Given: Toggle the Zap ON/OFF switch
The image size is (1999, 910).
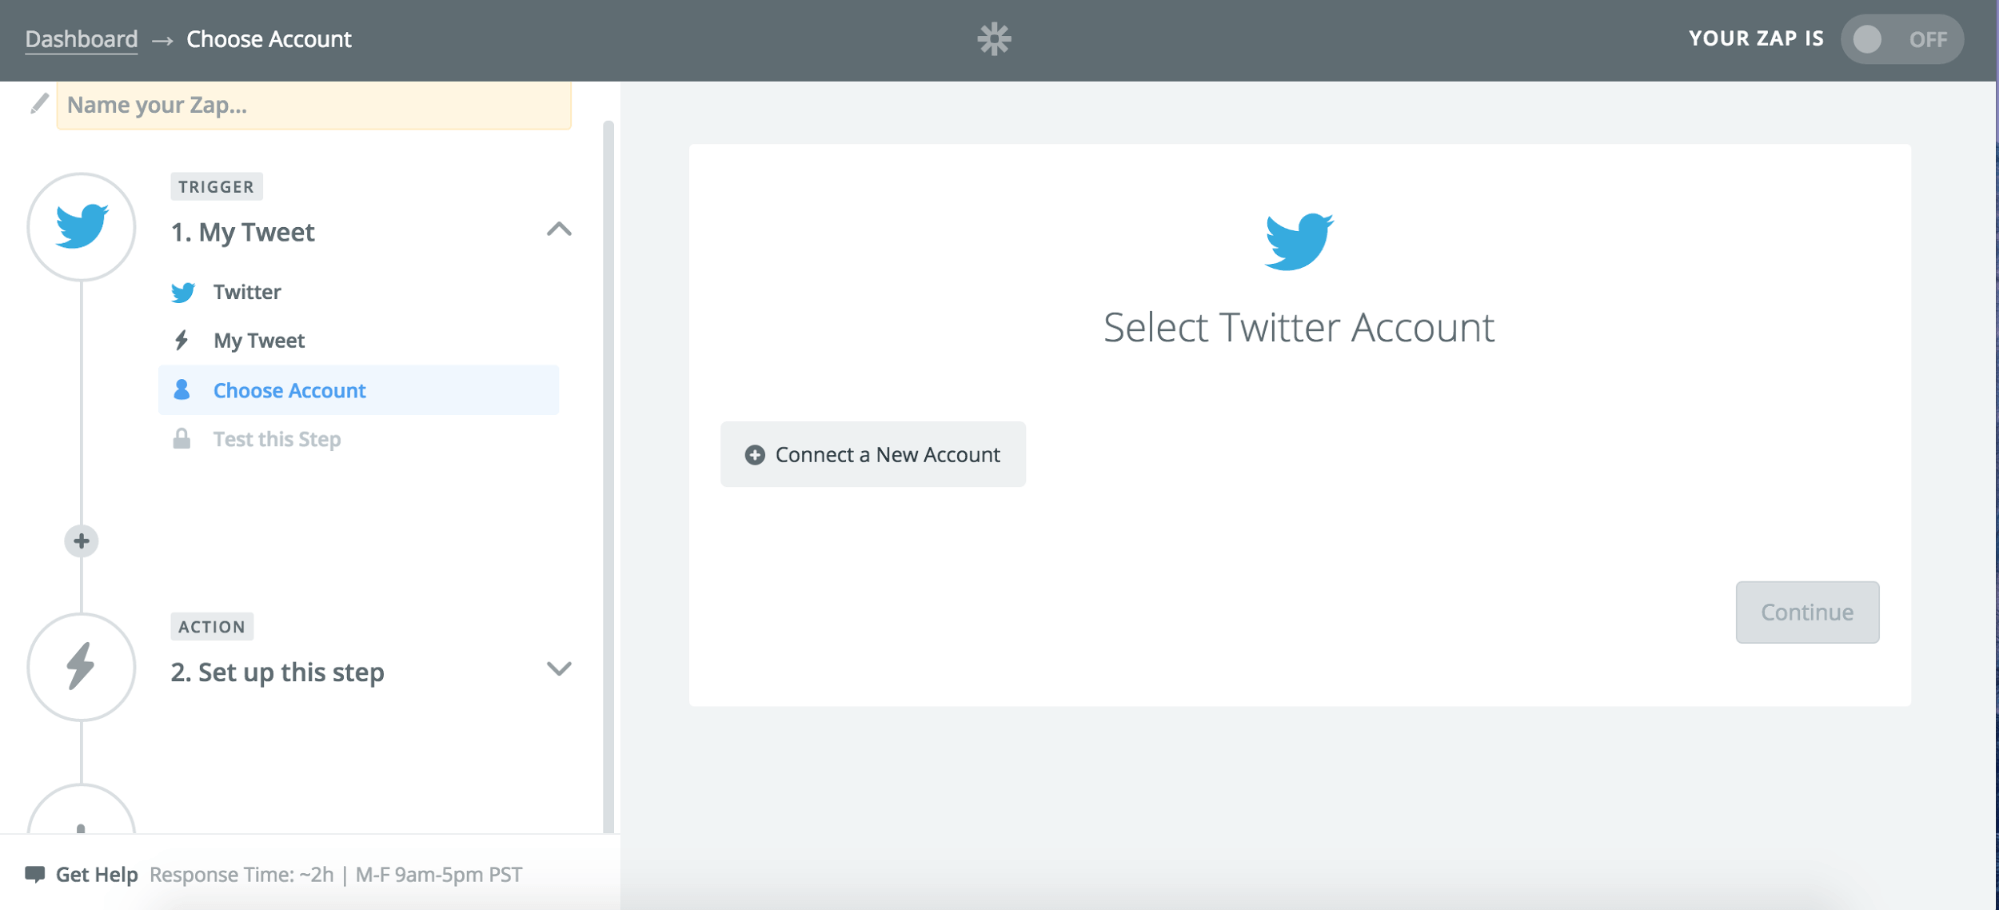Looking at the screenshot, I should [x=1901, y=39].
